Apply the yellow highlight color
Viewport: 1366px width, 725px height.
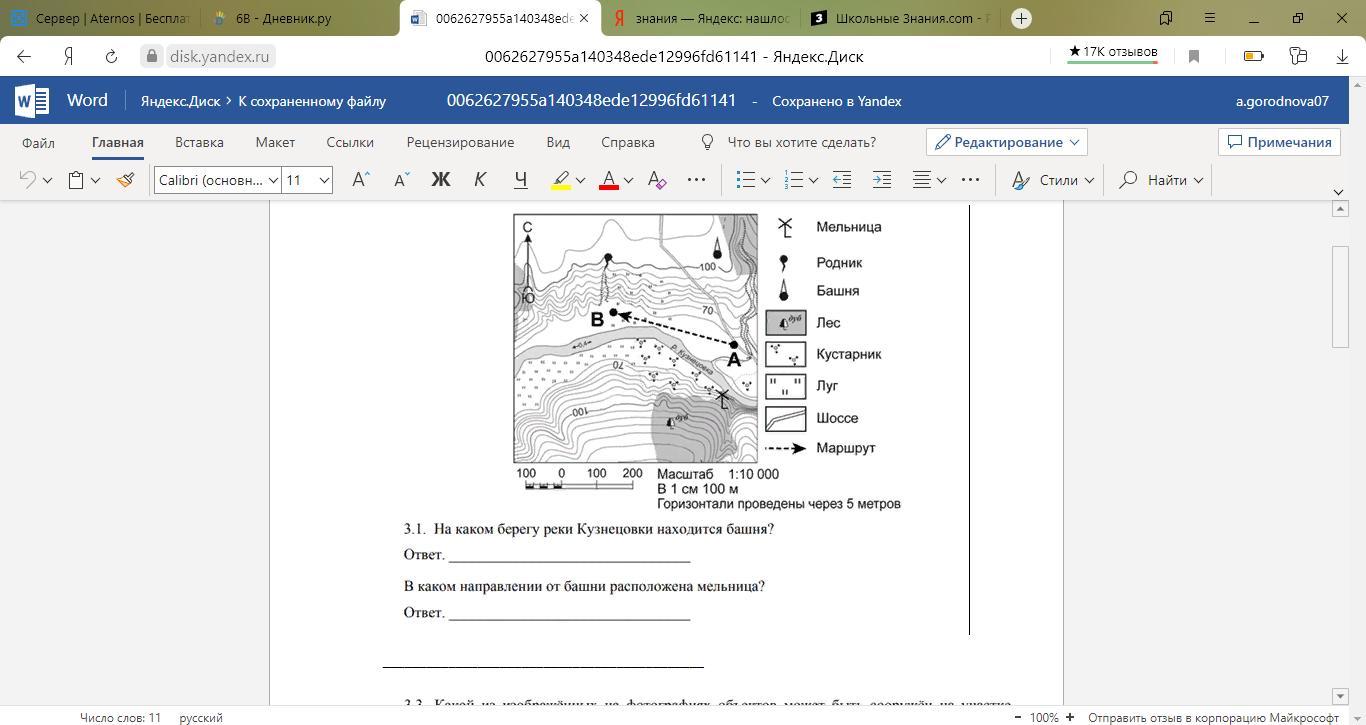(561, 180)
